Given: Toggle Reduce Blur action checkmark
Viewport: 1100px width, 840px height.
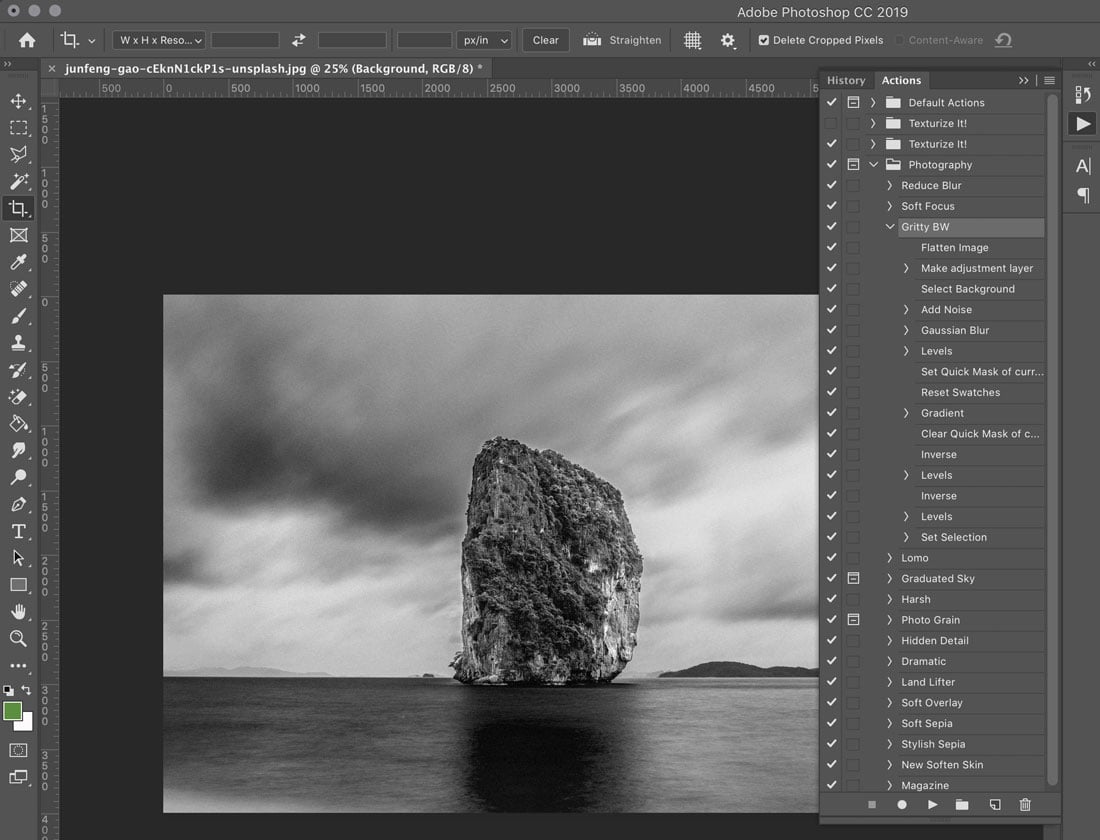Looking at the screenshot, I should [x=831, y=185].
